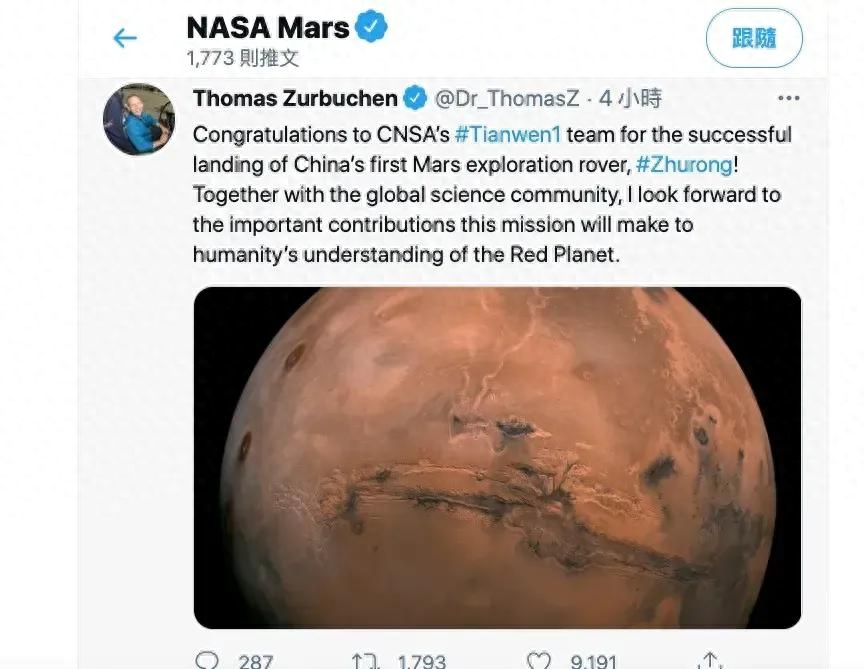Click Thomas Zurbuchen verified badge
The height and width of the screenshot is (669, 864).
tap(415, 98)
